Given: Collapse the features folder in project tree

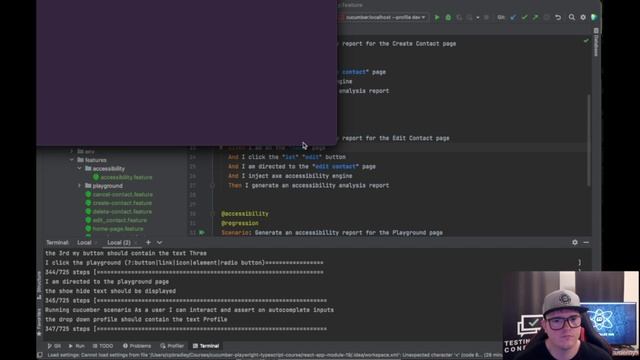Looking at the screenshot, I should click(72, 160).
